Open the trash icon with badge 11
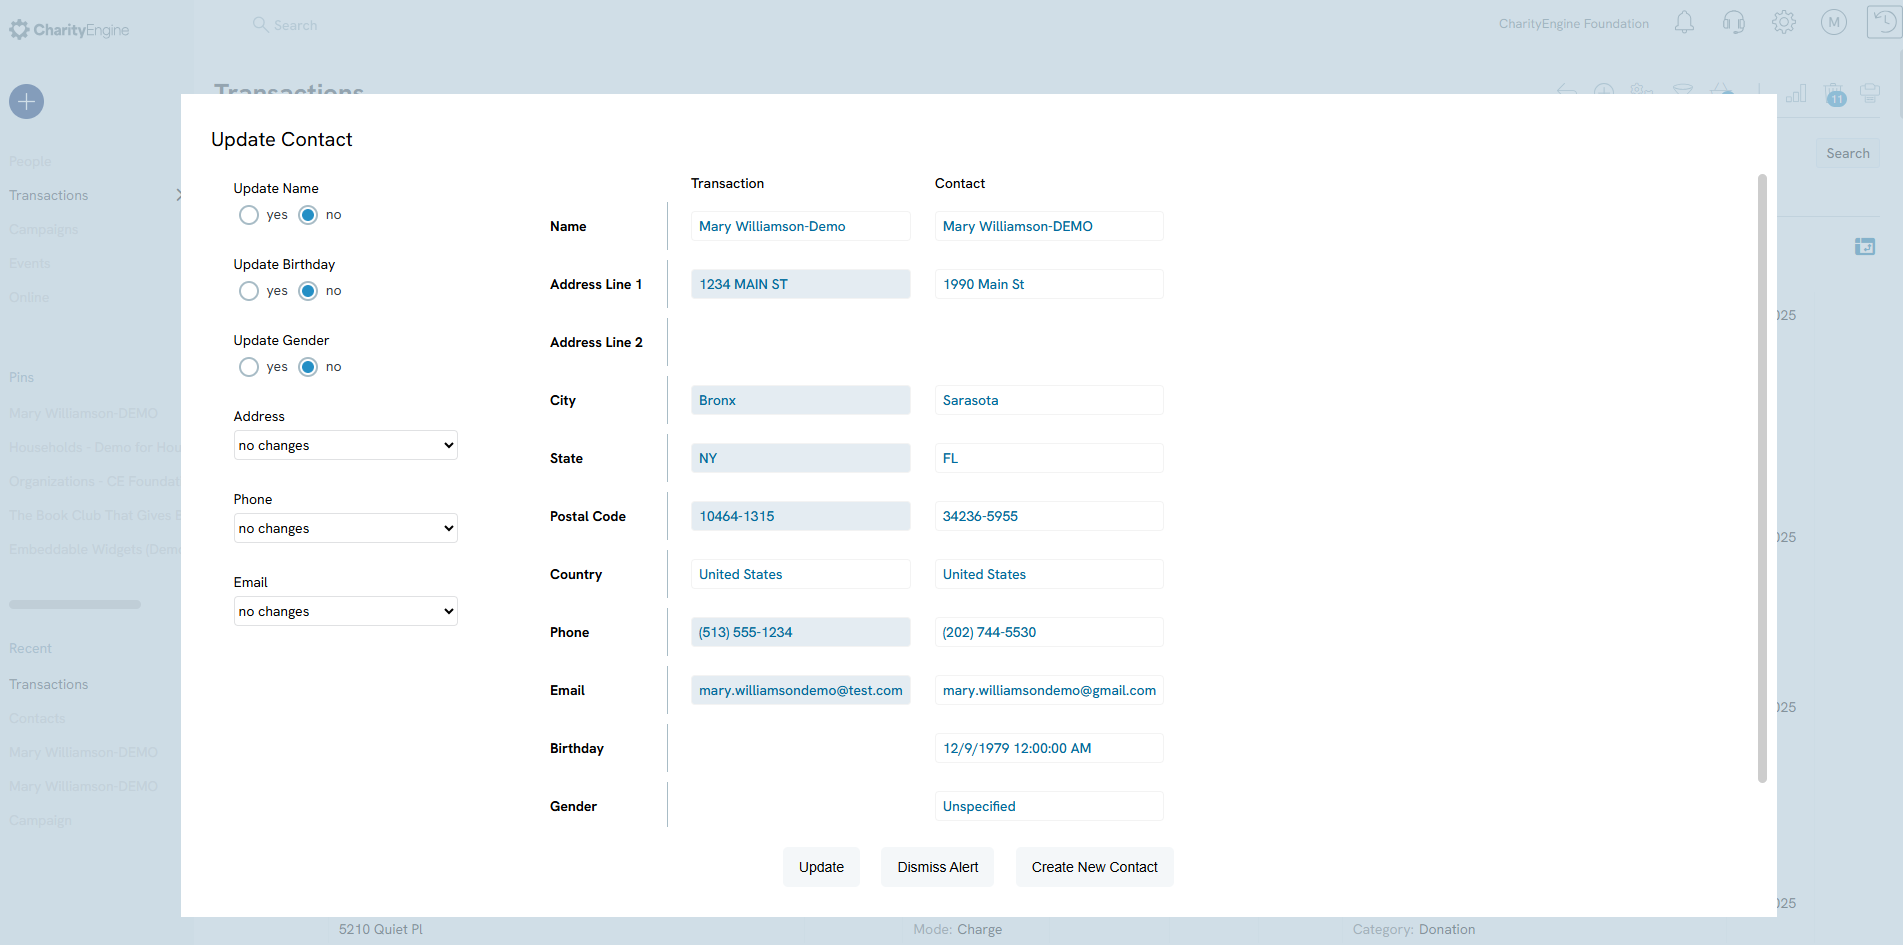 [1835, 94]
